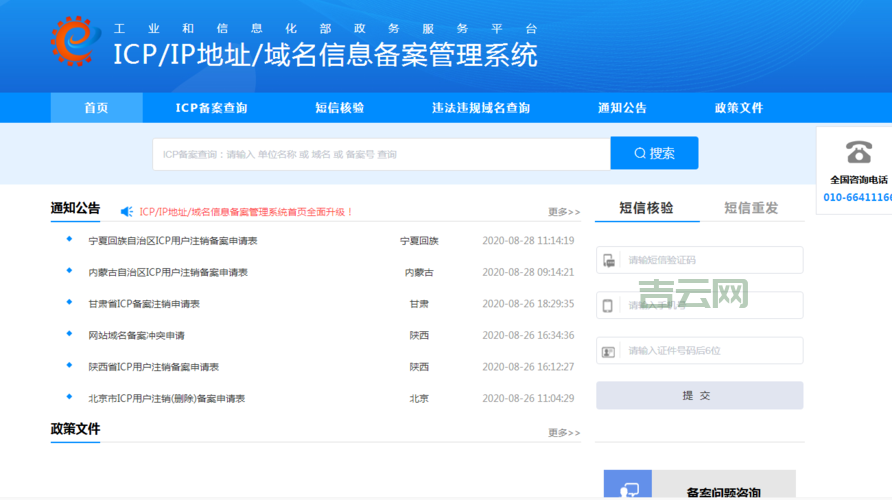Open 宁夏回族自治区ICP用户注销备案申请表 notice
Screen dimensions: 892x500
tap(172, 241)
